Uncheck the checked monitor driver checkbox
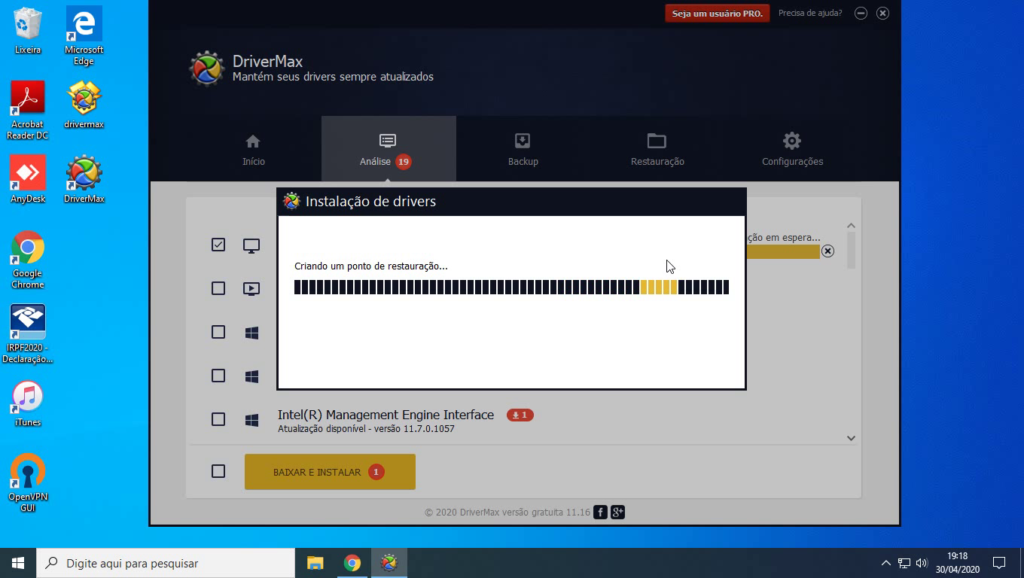Image resolution: width=1024 pixels, height=578 pixels. point(218,244)
